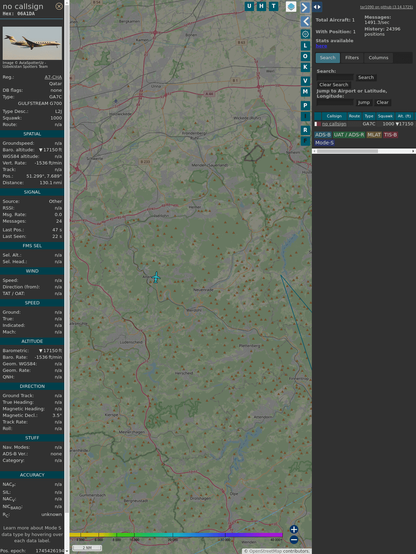Click the Pos. 51.299°, 7.689° value

44,176
